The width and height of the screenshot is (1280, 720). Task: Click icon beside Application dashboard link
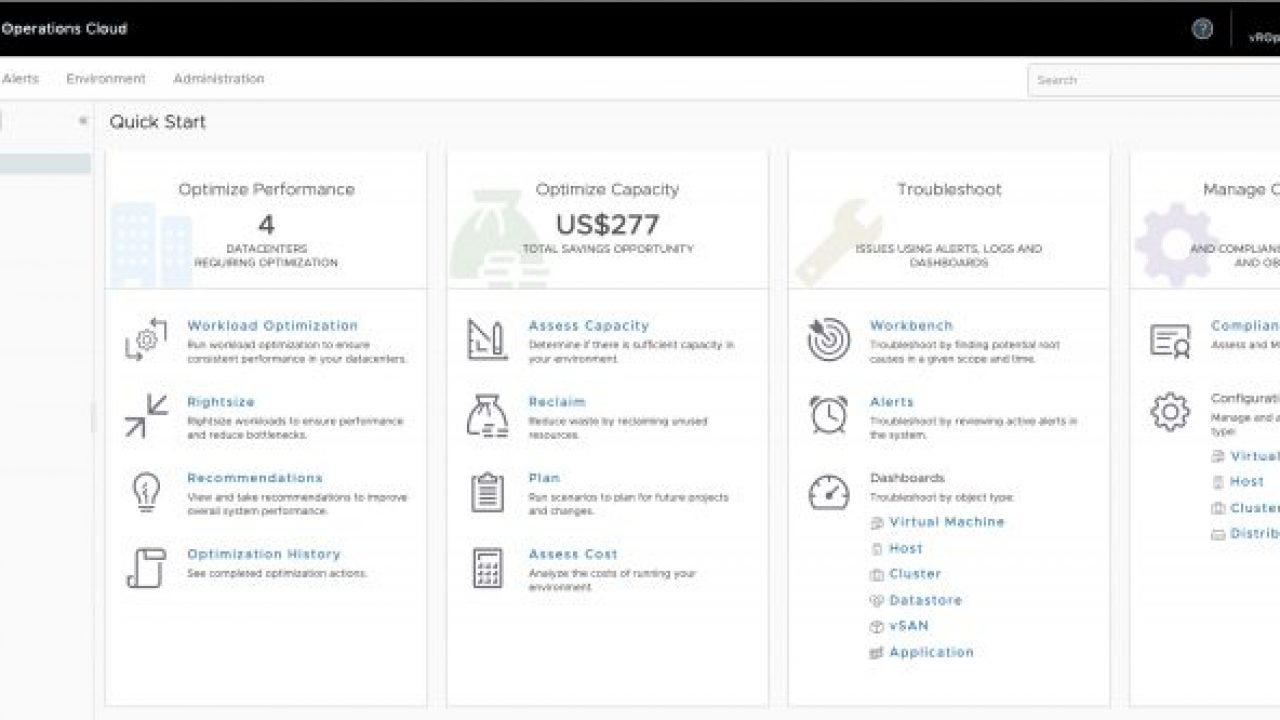click(x=877, y=652)
